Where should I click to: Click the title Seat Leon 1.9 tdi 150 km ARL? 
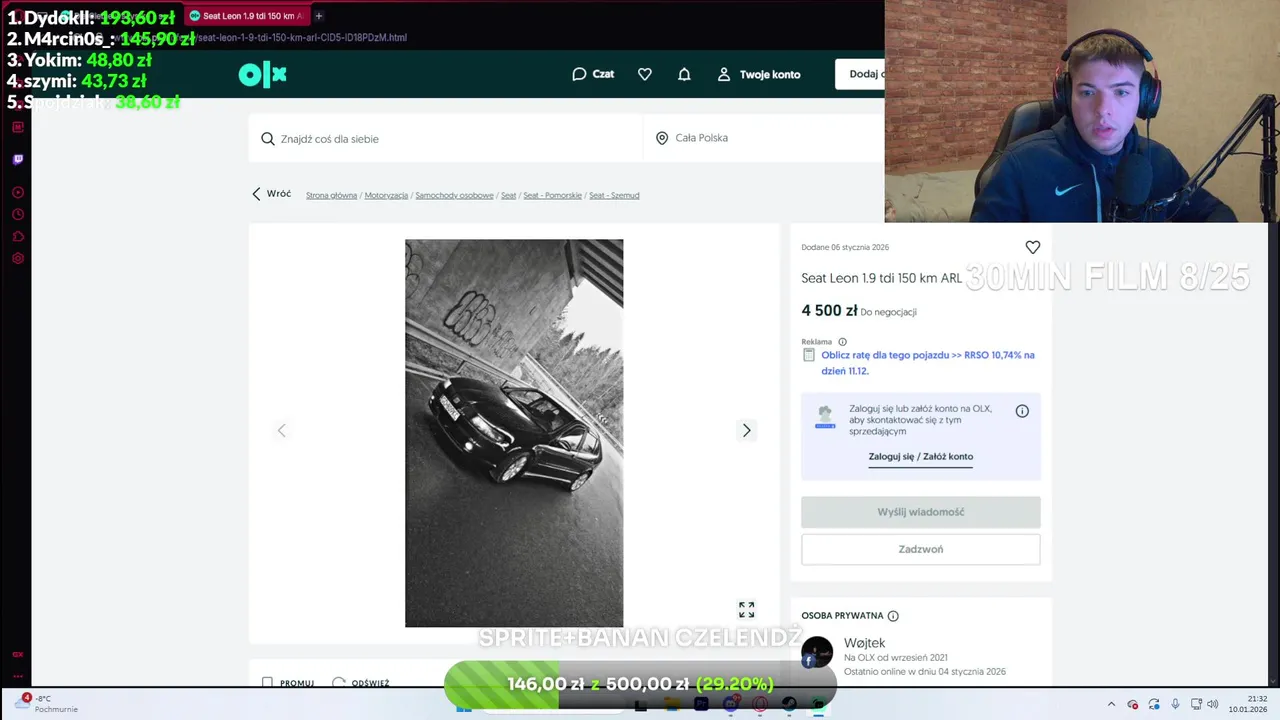881,278
